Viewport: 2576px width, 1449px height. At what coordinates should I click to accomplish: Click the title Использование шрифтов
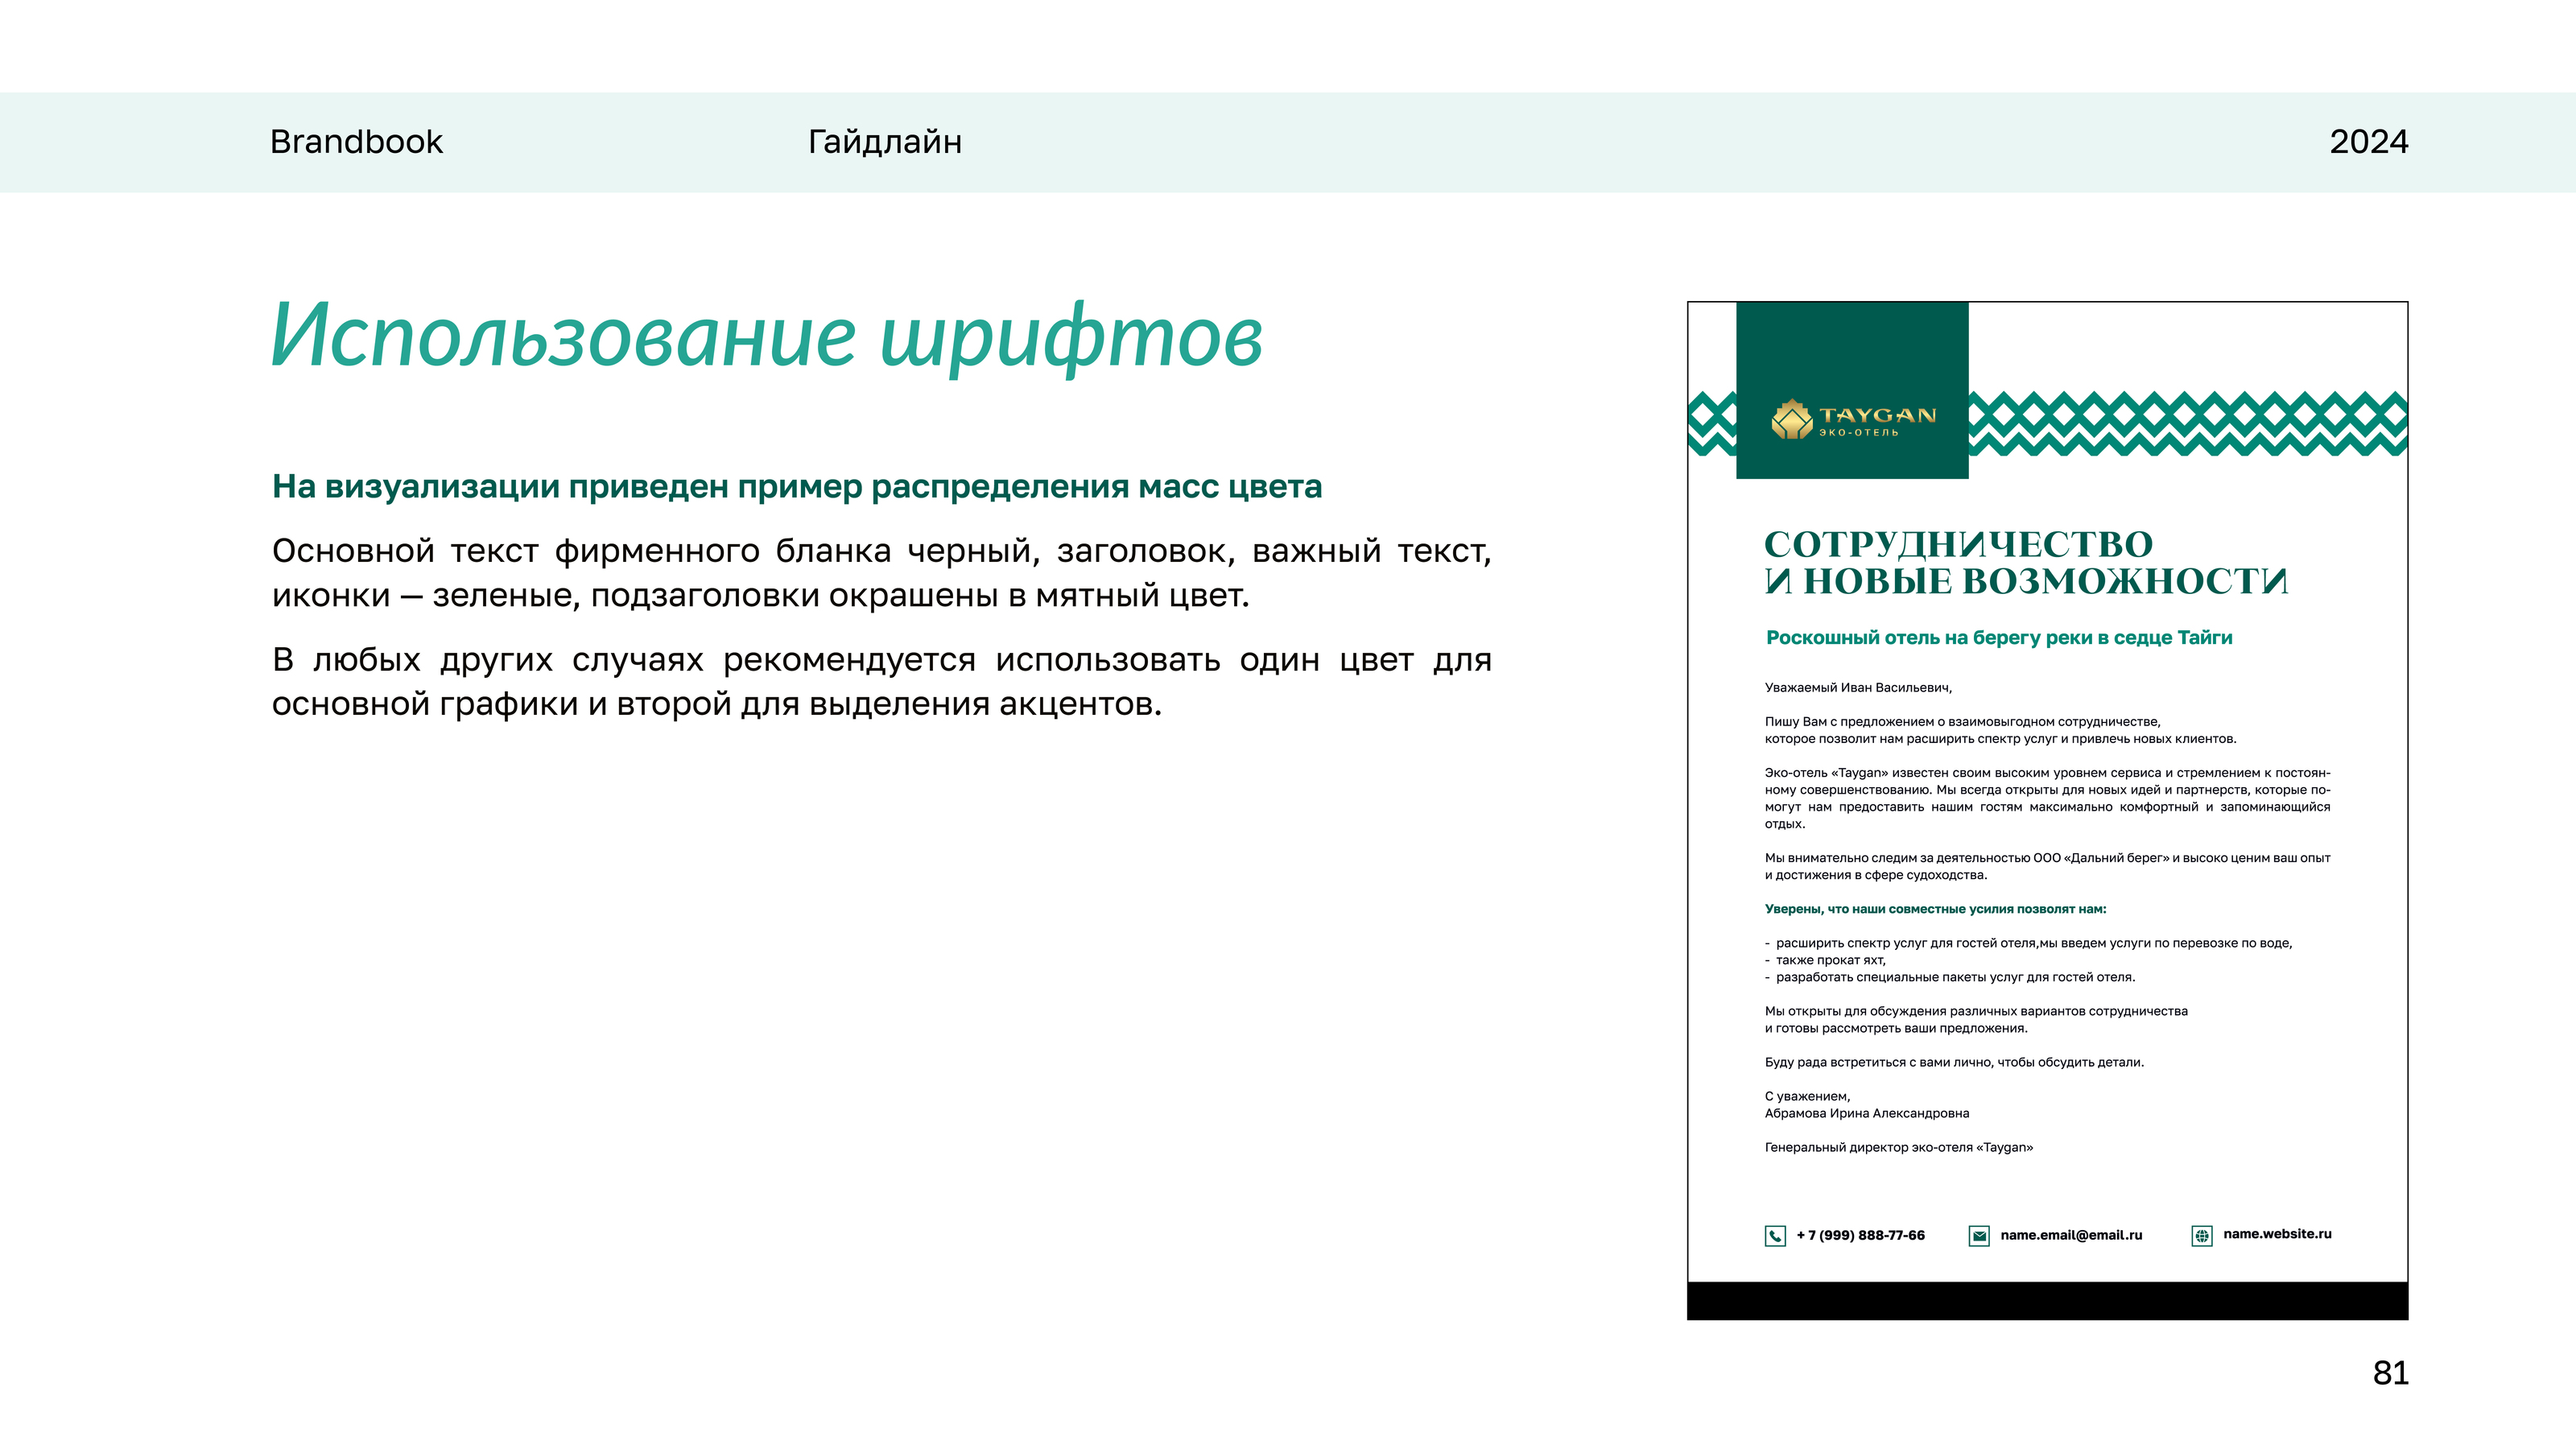click(766, 338)
